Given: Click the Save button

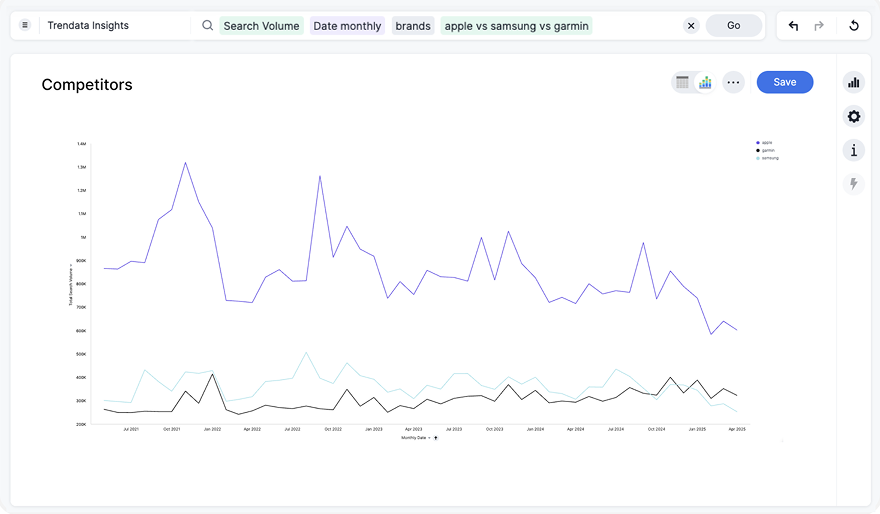Looking at the screenshot, I should click(784, 82).
